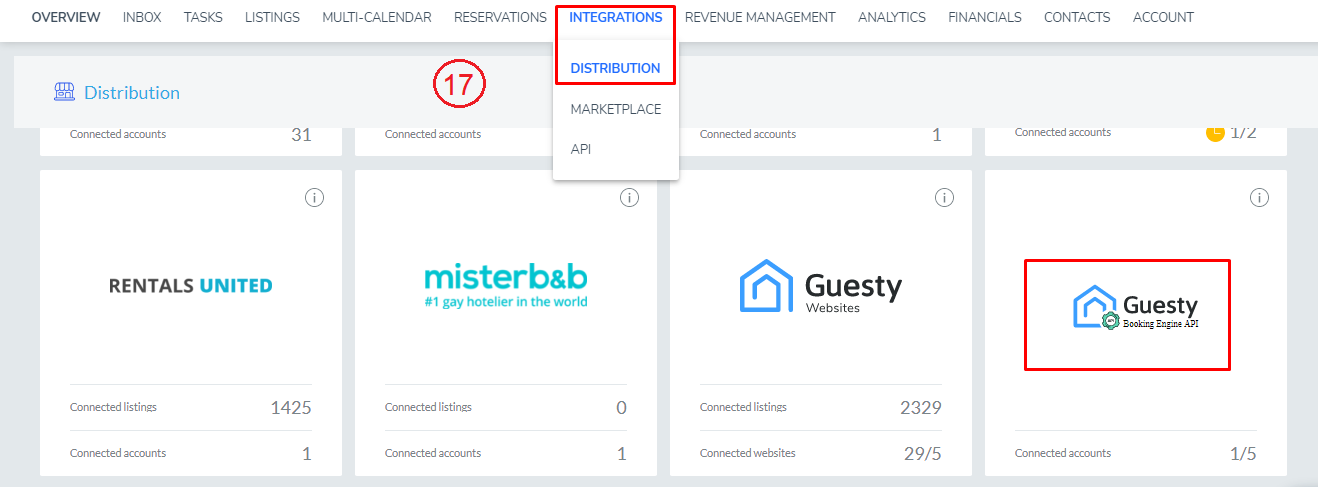The width and height of the screenshot is (1318, 487).
Task: Go to the Inbox tab
Action: tap(142, 17)
